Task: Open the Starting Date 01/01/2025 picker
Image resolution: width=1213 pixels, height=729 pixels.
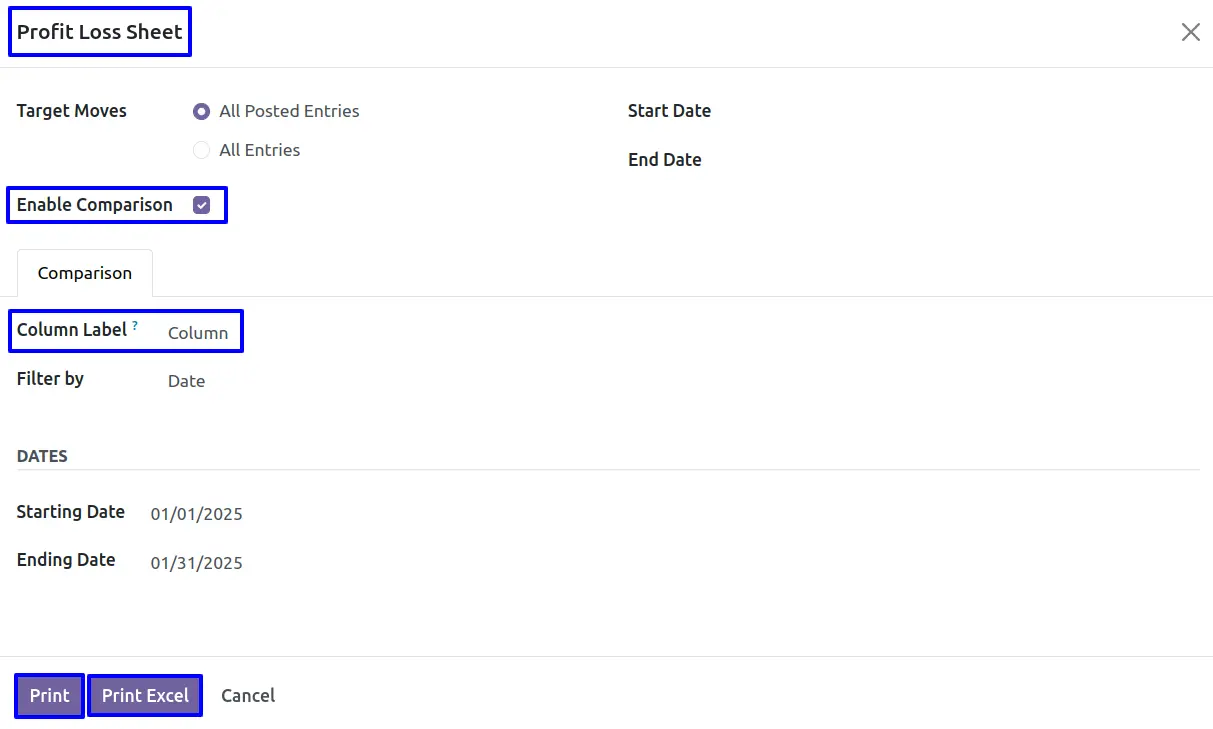Action: click(197, 514)
